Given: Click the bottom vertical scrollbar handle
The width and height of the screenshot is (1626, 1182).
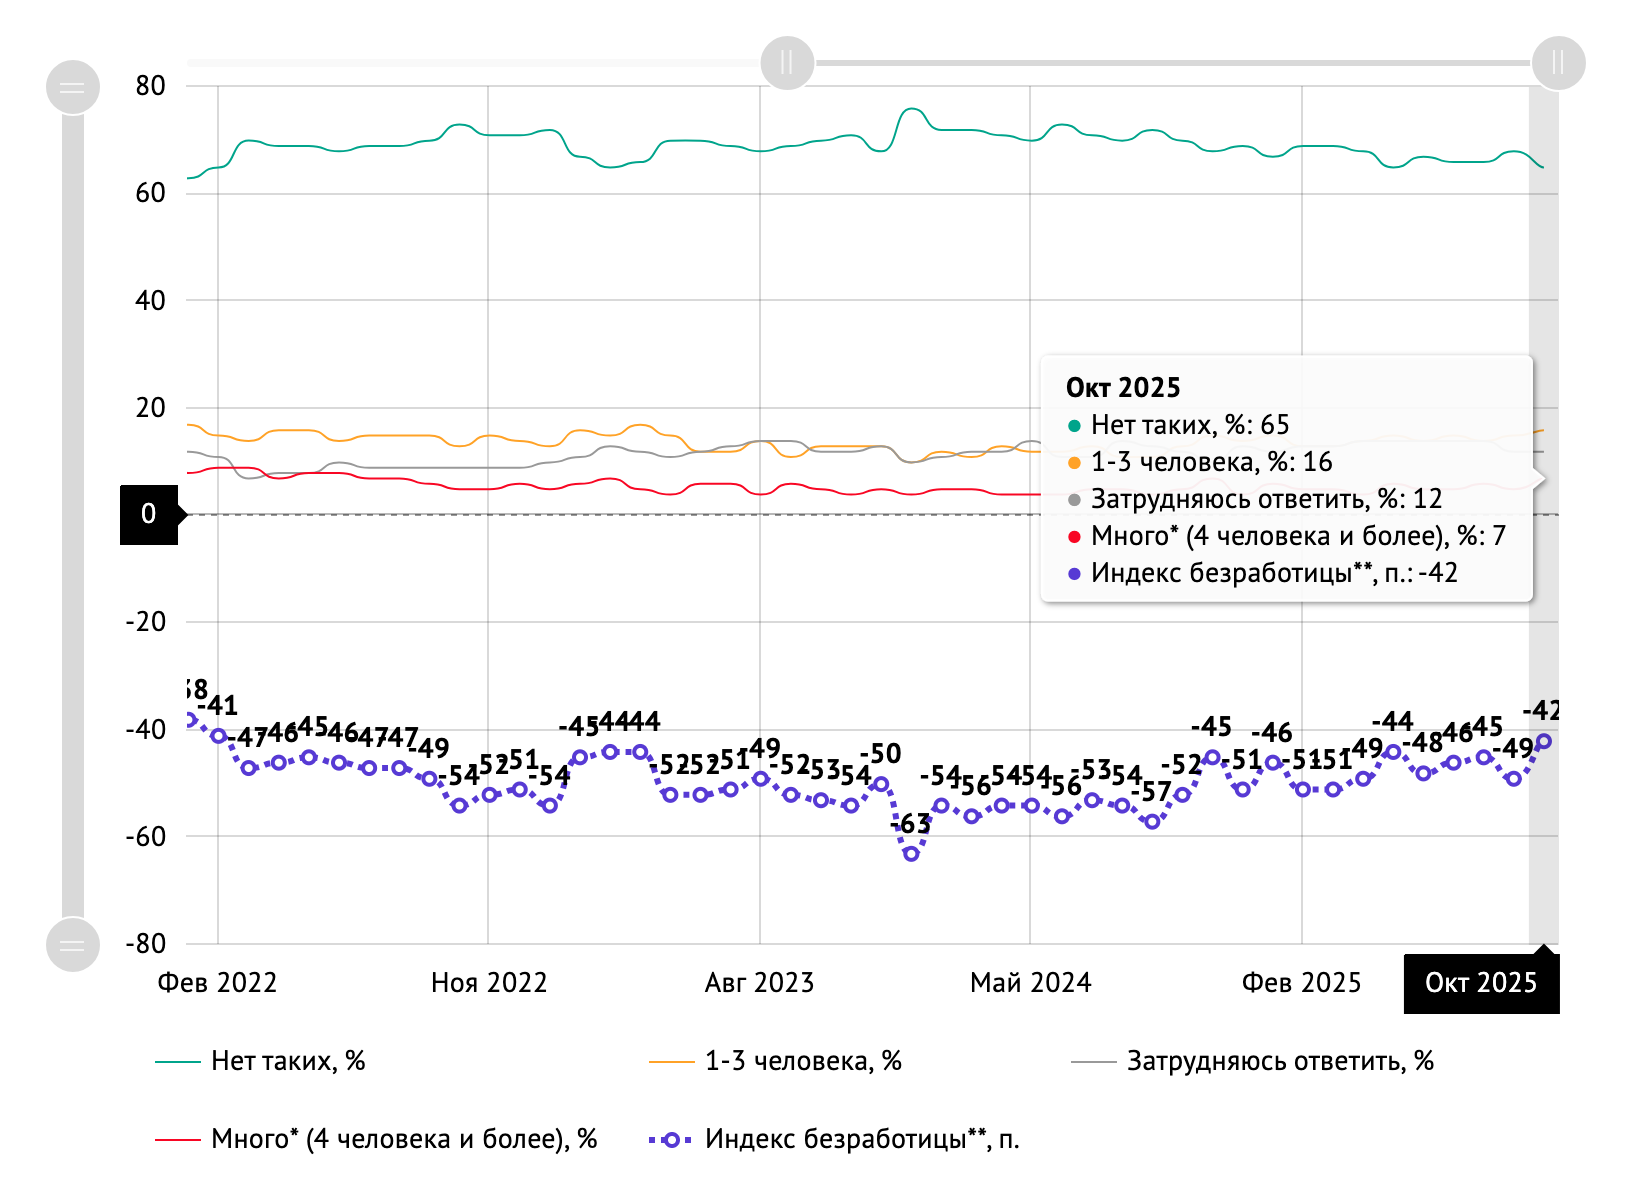Looking at the screenshot, I should click(x=73, y=944).
